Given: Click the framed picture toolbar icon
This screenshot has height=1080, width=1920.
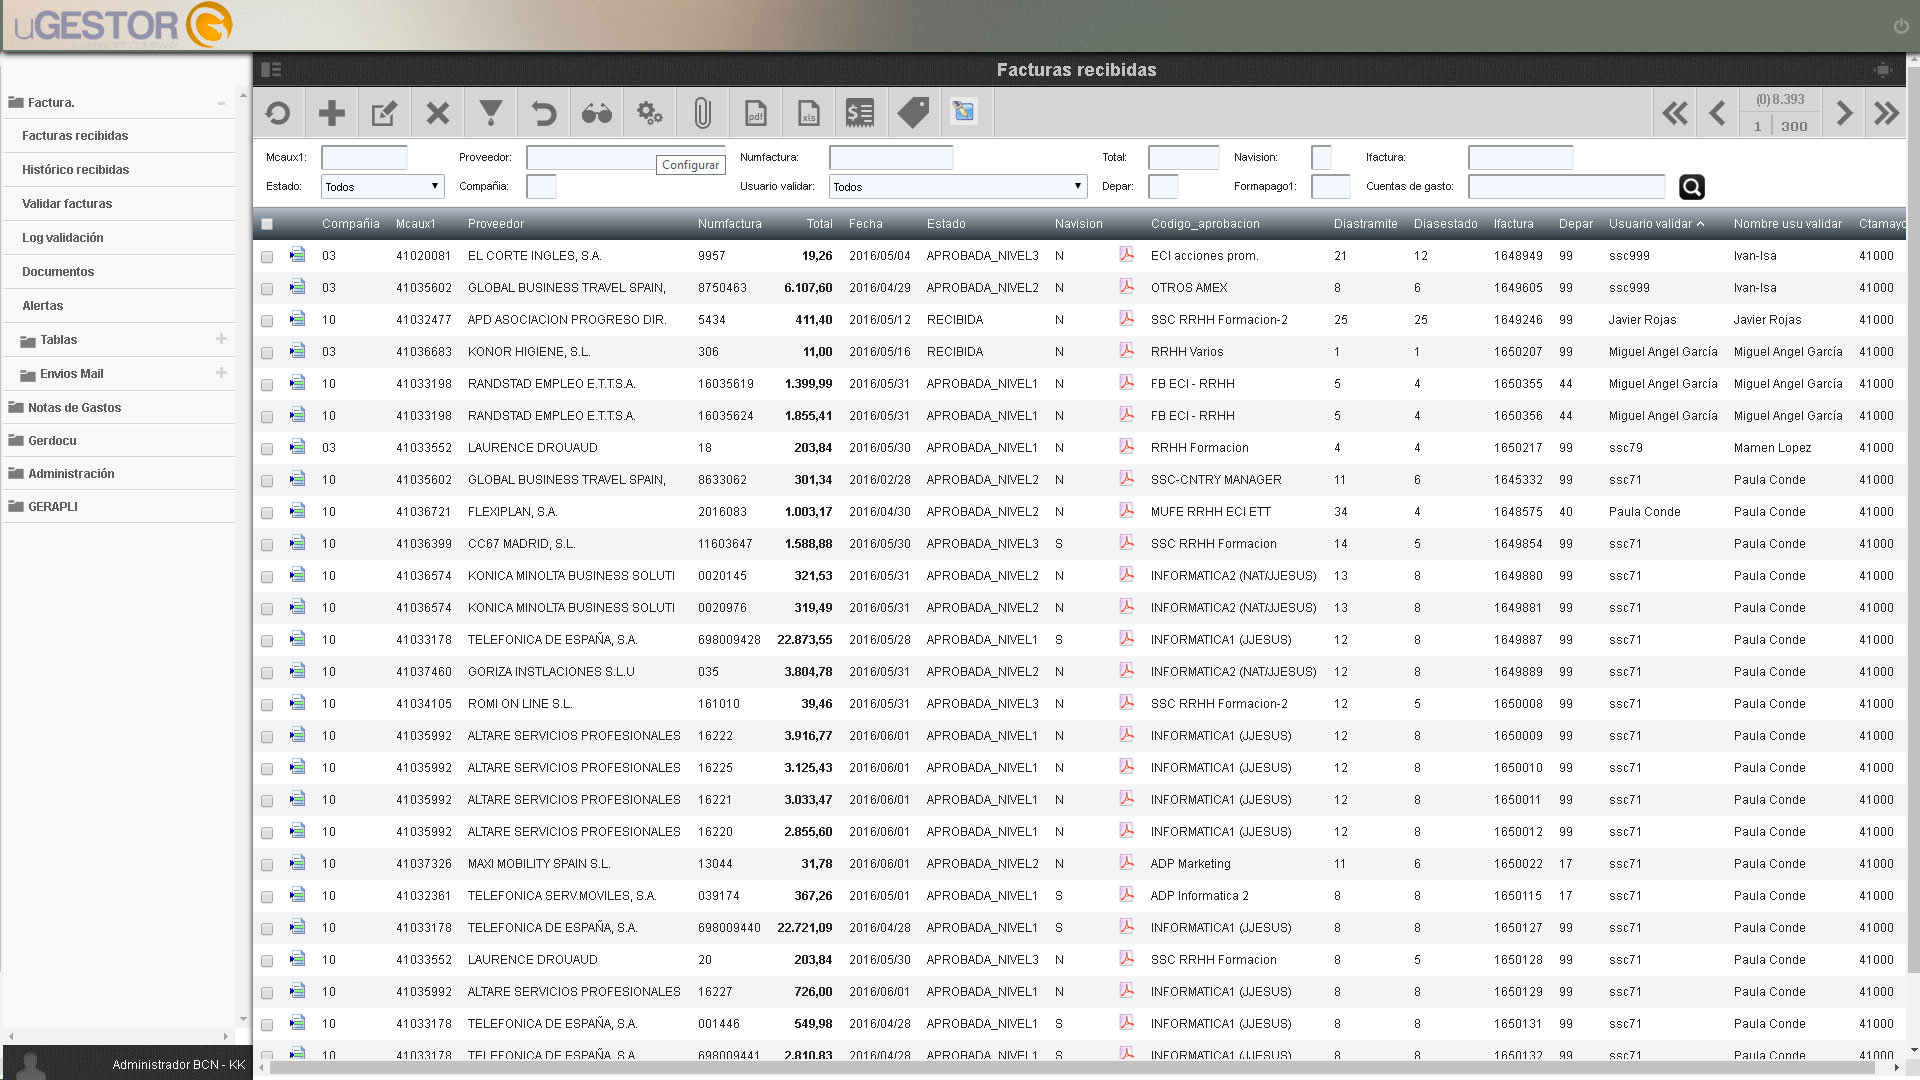Looking at the screenshot, I should 964,112.
